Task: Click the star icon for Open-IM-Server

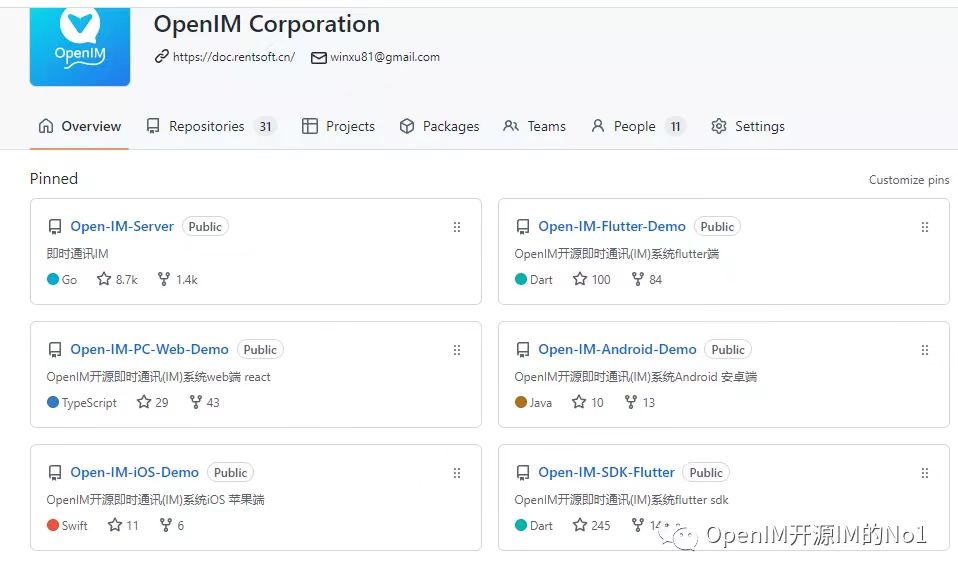Action: click(x=104, y=280)
